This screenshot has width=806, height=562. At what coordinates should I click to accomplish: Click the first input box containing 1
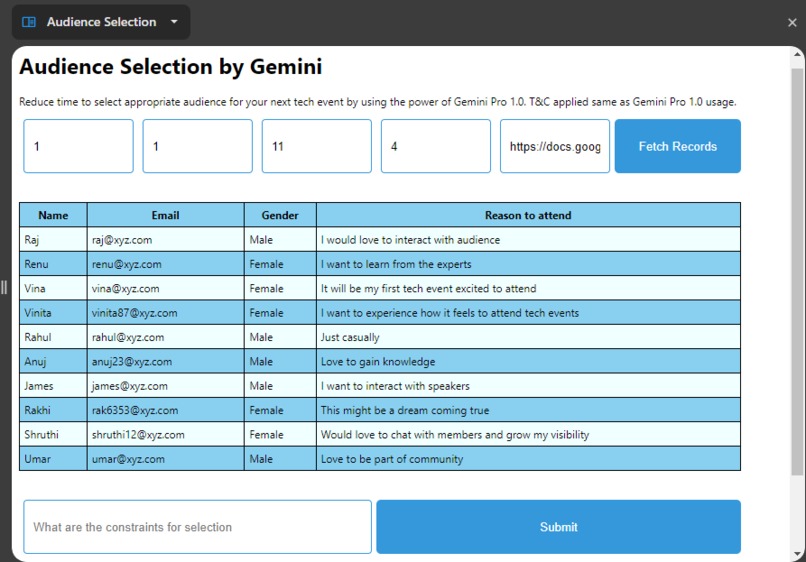[x=78, y=147]
